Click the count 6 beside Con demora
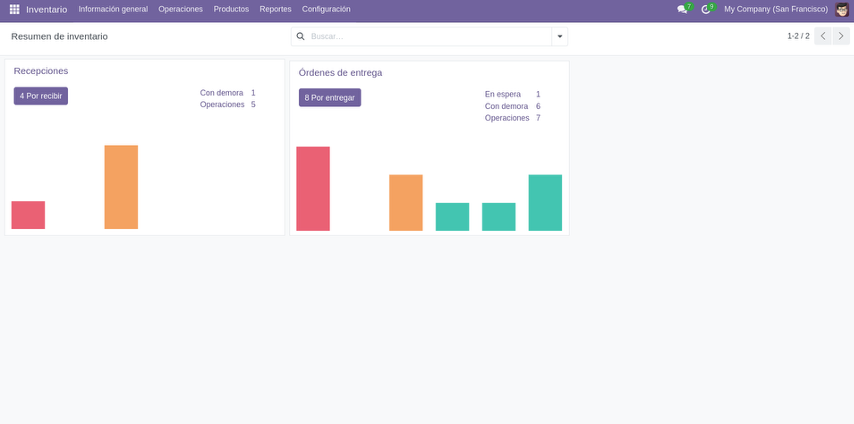Viewport: 854px width, 424px height. (x=538, y=106)
